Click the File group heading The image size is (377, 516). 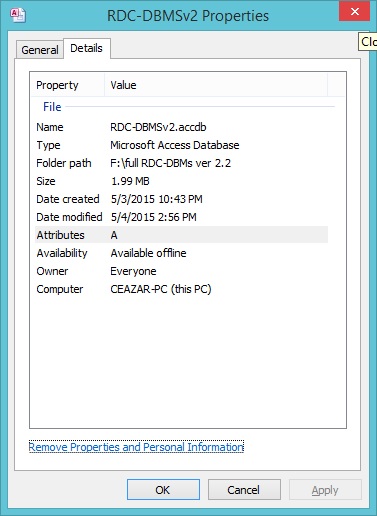point(52,107)
